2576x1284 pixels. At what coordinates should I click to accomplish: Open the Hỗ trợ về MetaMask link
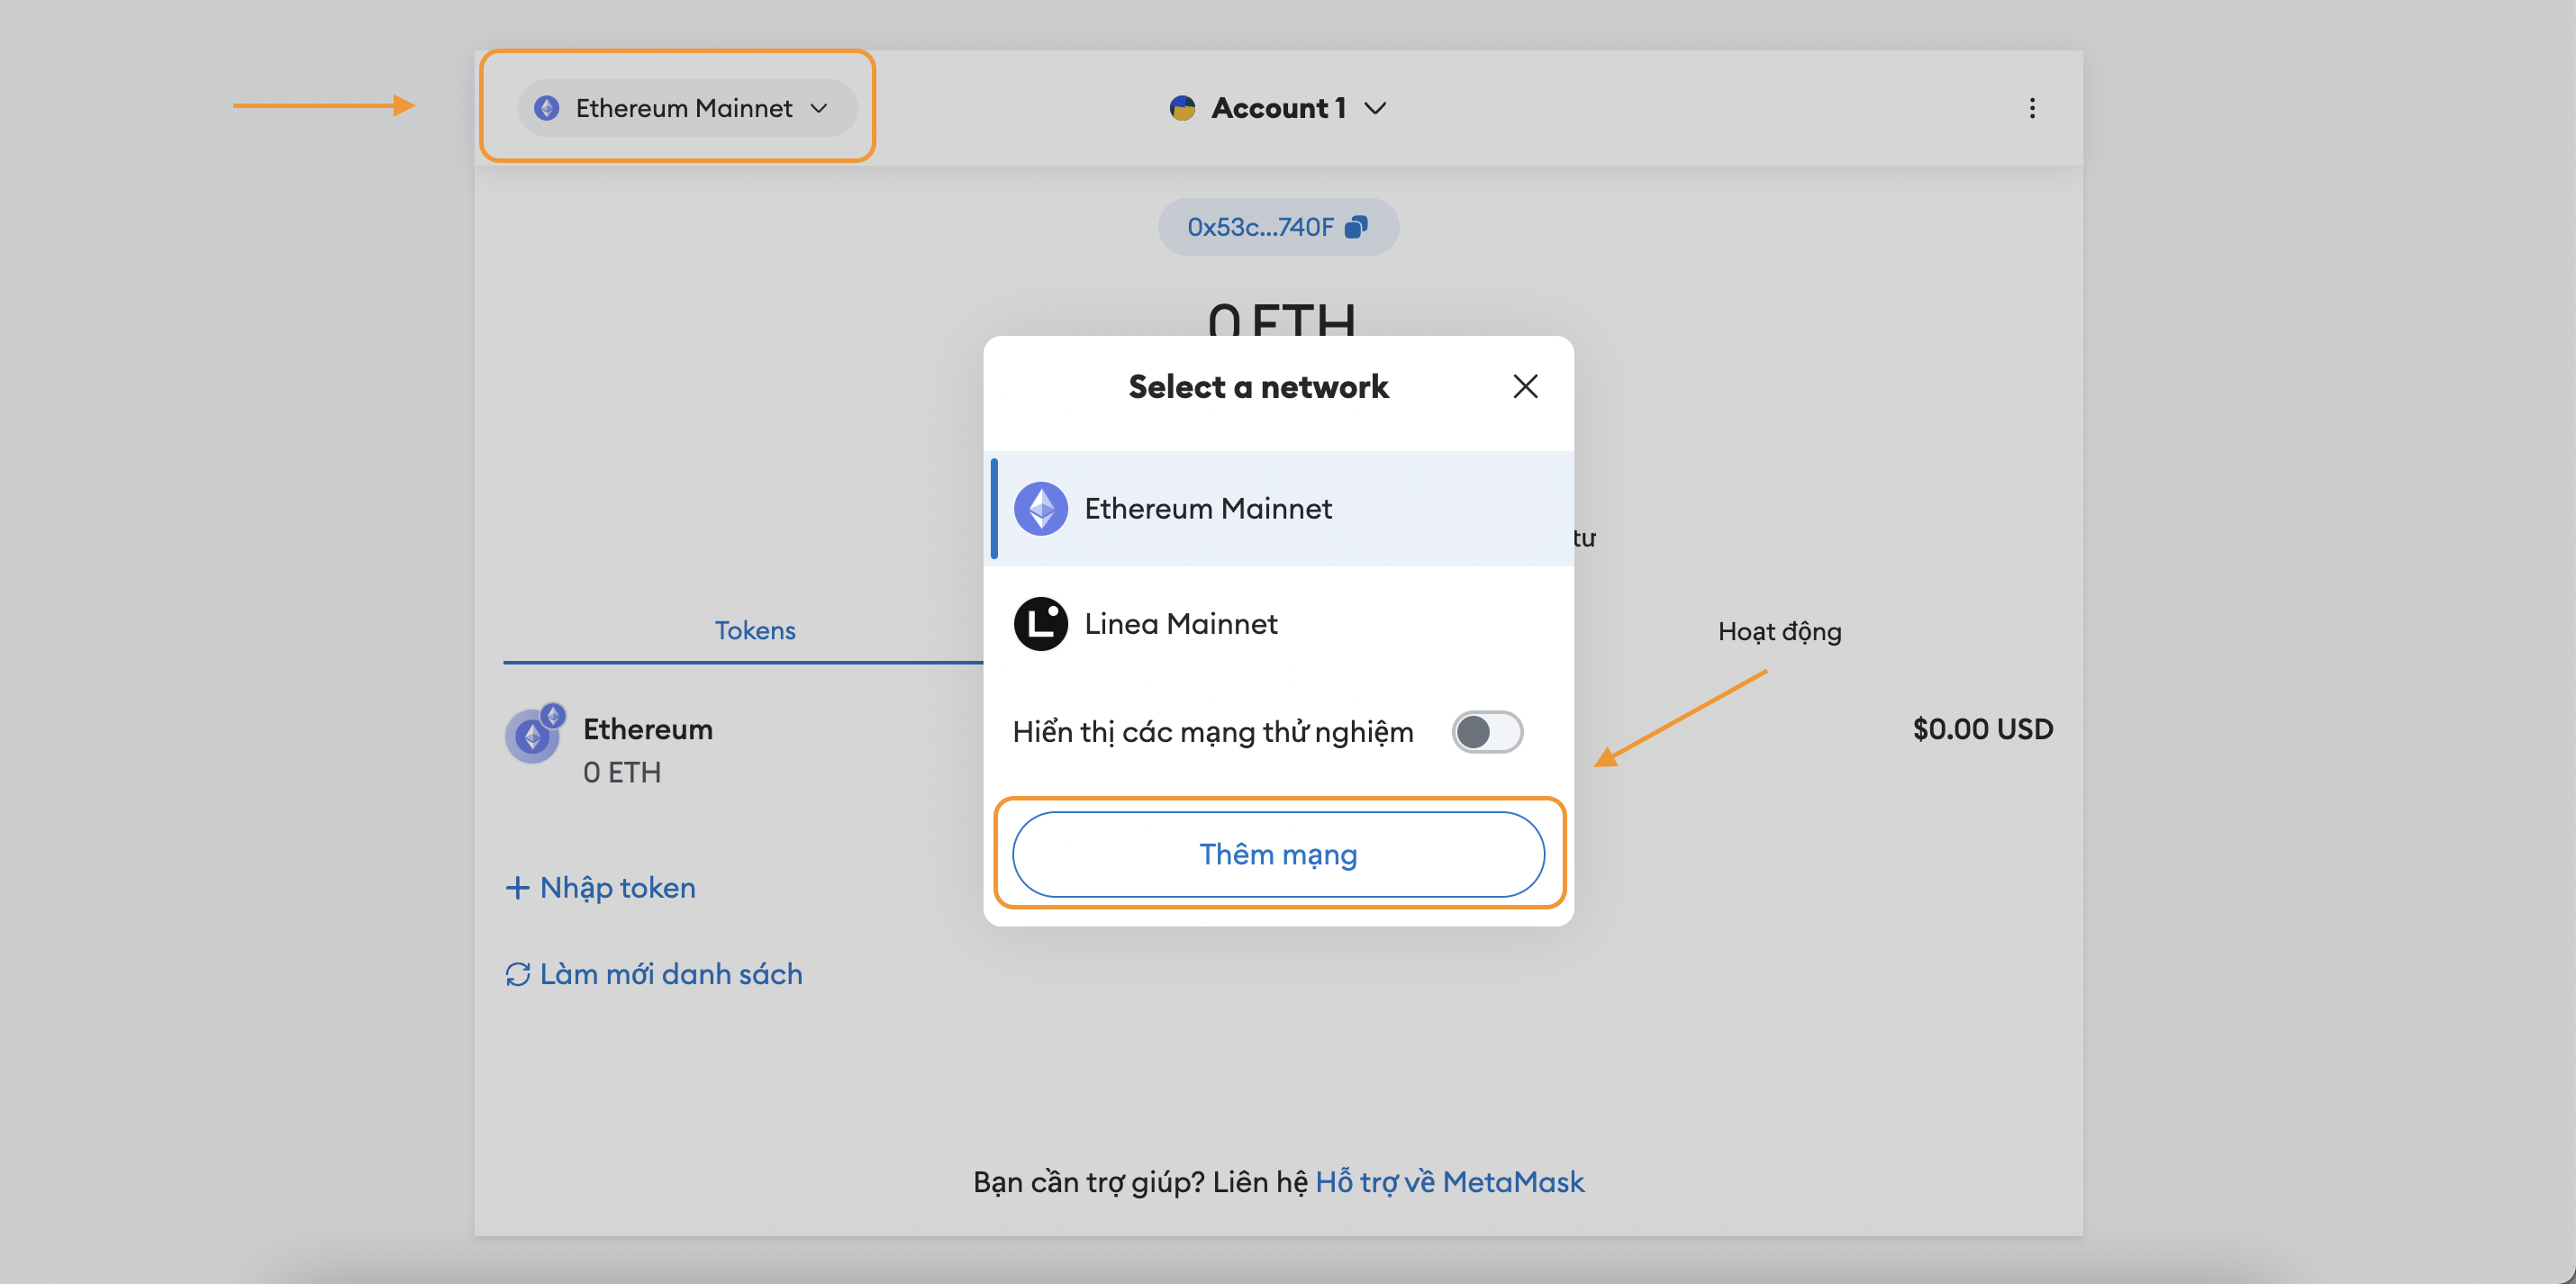pos(1448,1182)
